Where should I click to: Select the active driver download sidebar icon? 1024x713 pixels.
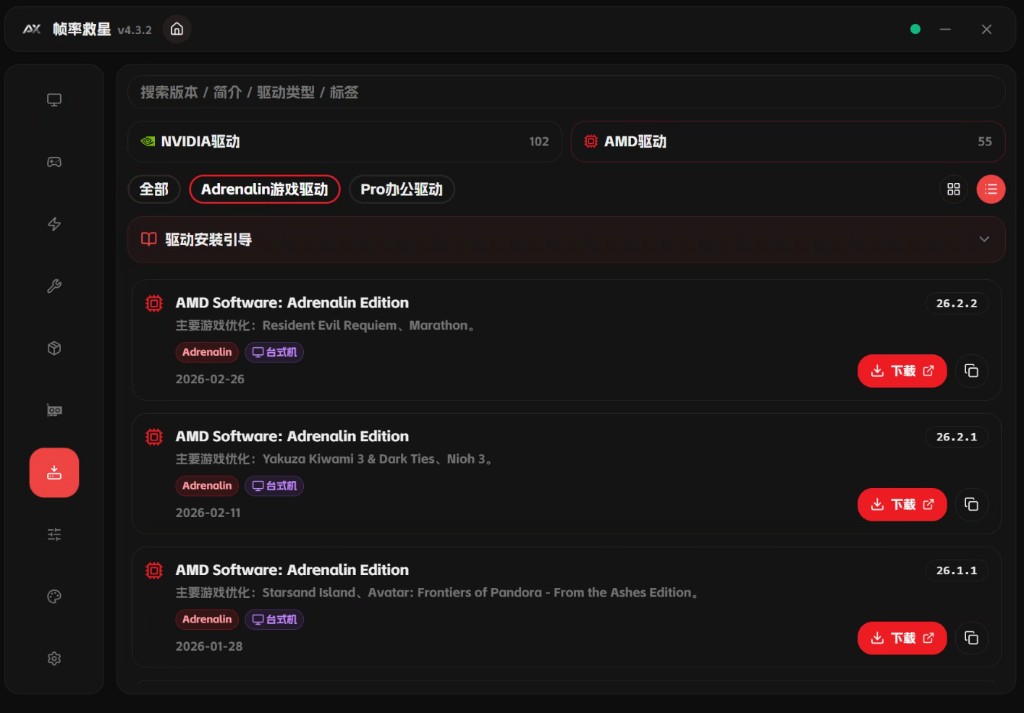[x=54, y=473]
